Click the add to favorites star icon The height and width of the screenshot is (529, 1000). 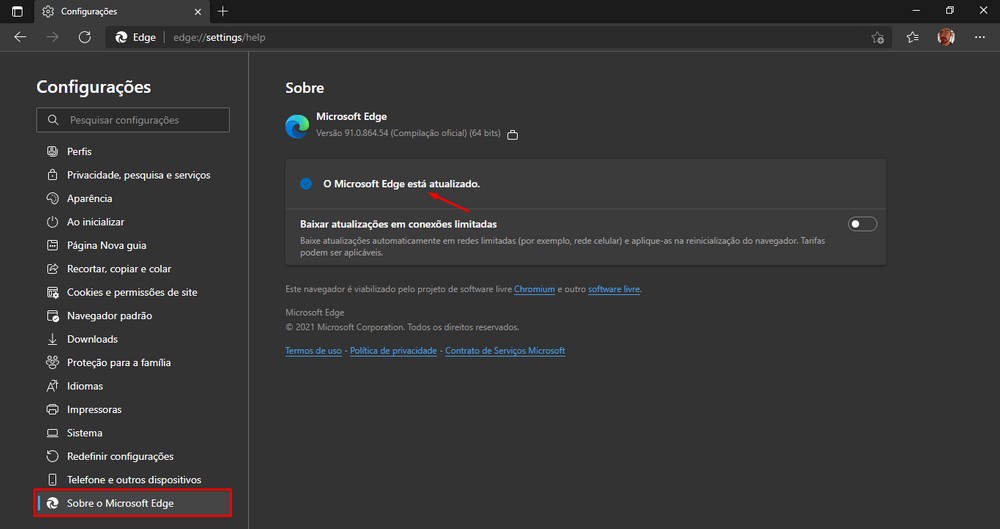pyautogui.click(x=877, y=37)
